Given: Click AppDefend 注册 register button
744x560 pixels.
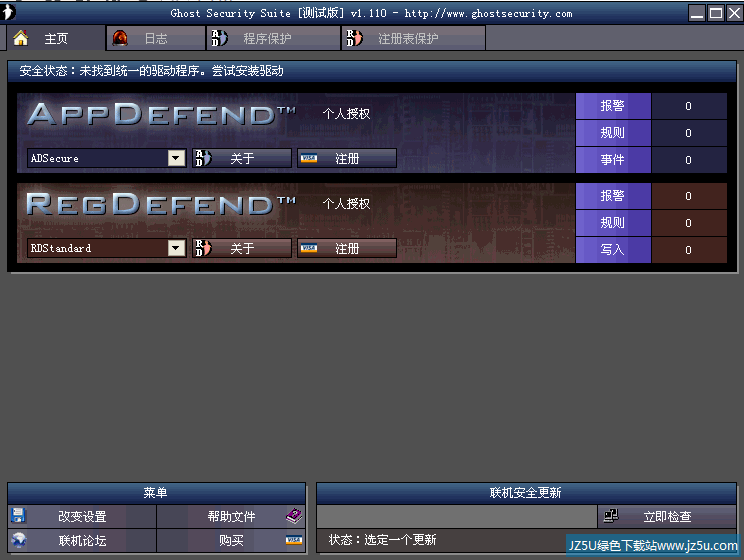Looking at the screenshot, I should (347, 158).
